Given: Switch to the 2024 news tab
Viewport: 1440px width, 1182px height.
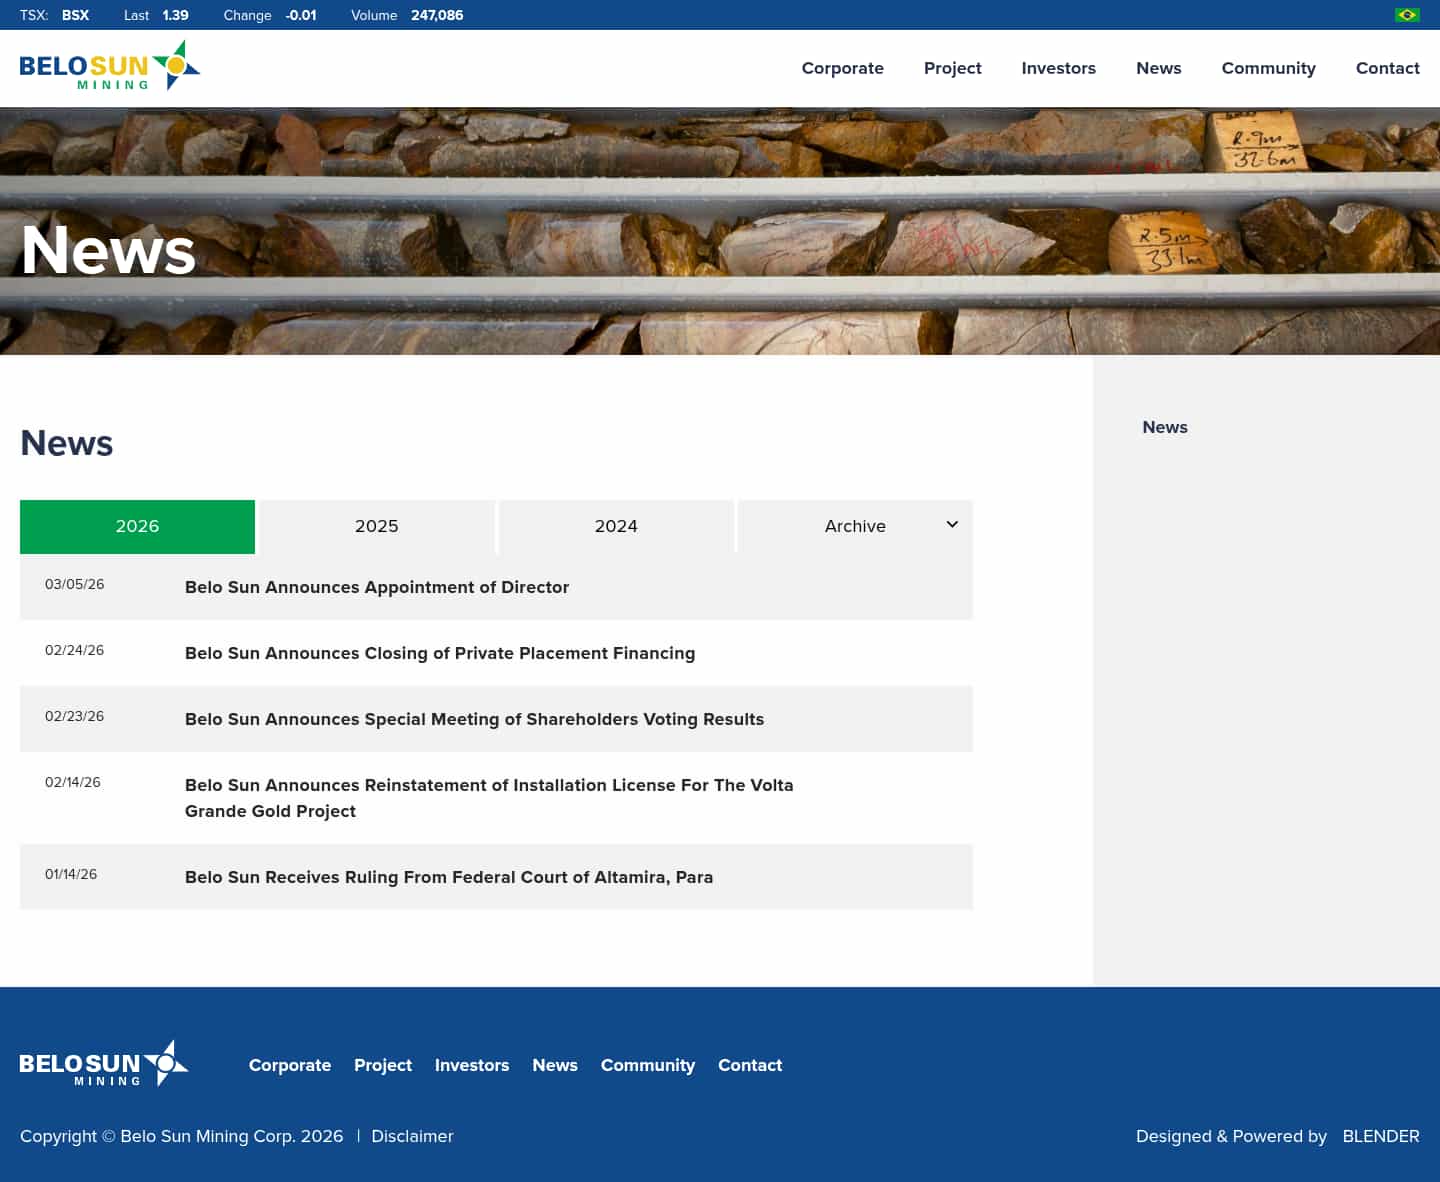Looking at the screenshot, I should pyautogui.click(x=616, y=526).
